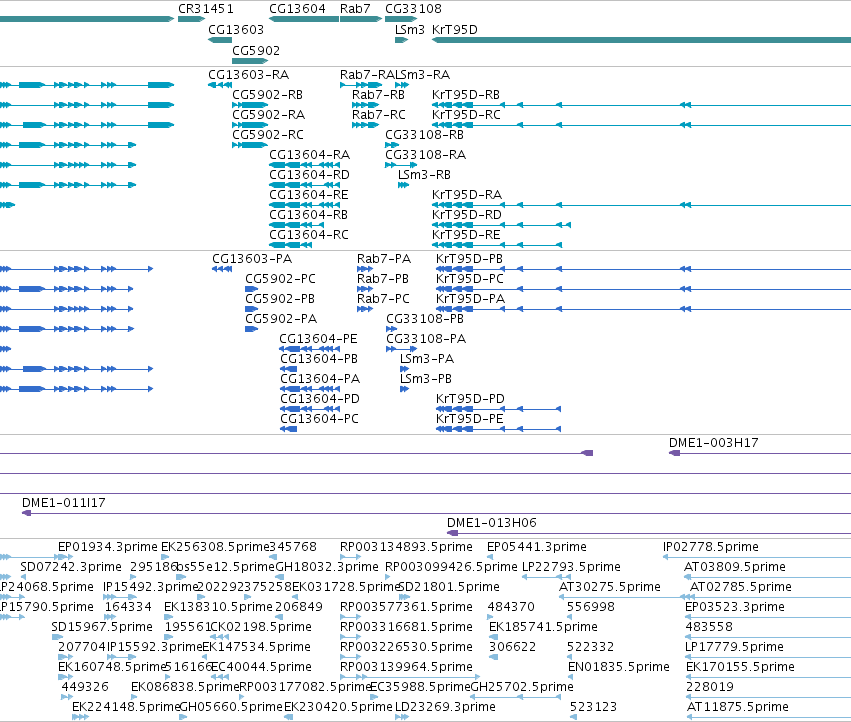Image resolution: width=851 pixels, height=722 pixels.
Task: Select the CG33108-RA transcript label
Action: click(426, 155)
